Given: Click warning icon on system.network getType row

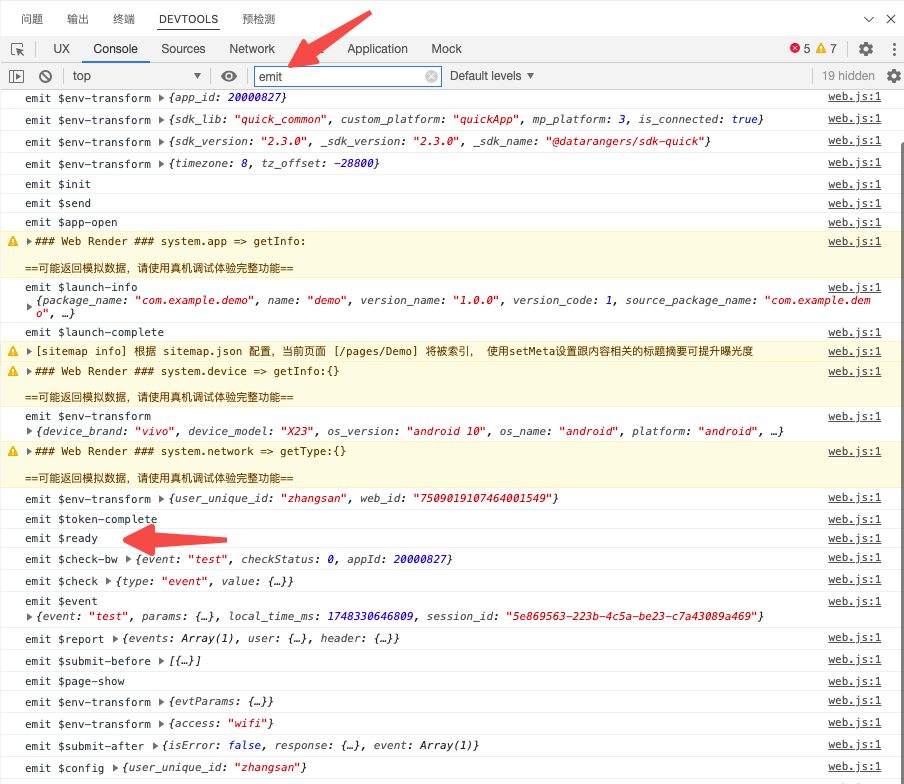Looking at the screenshot, I should (x=13, y=451).
